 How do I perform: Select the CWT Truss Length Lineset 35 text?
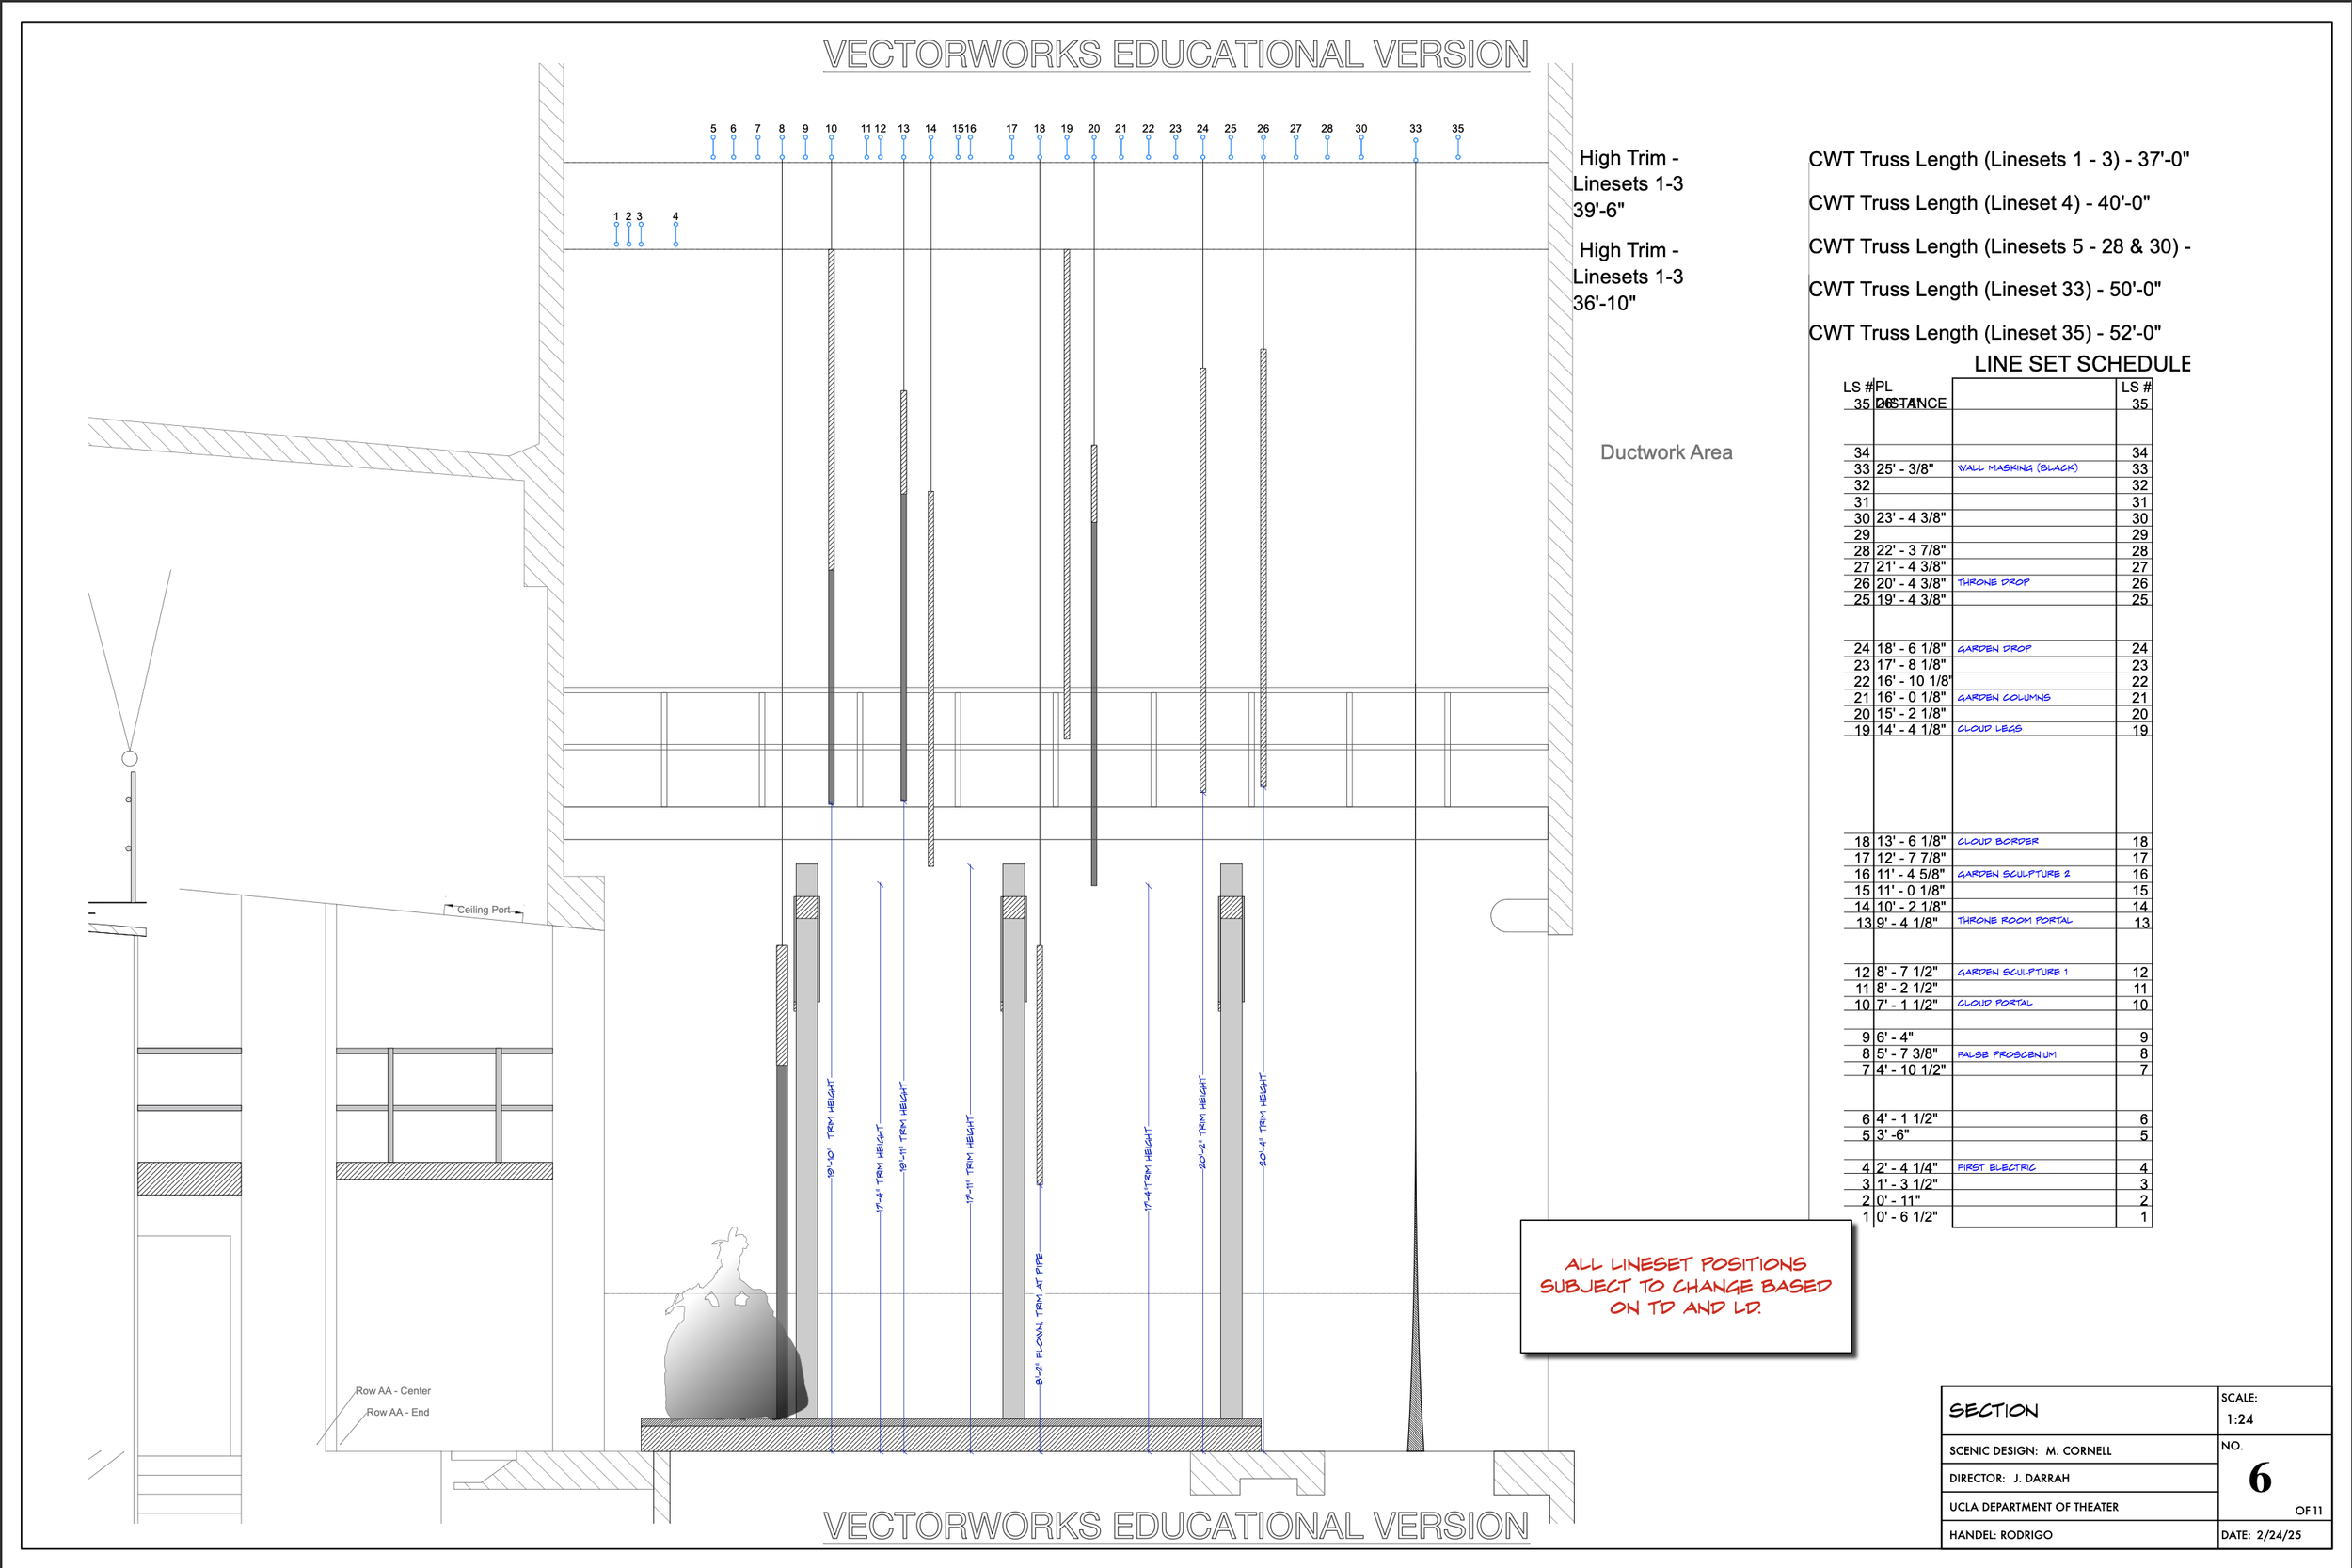point(1984,332)
